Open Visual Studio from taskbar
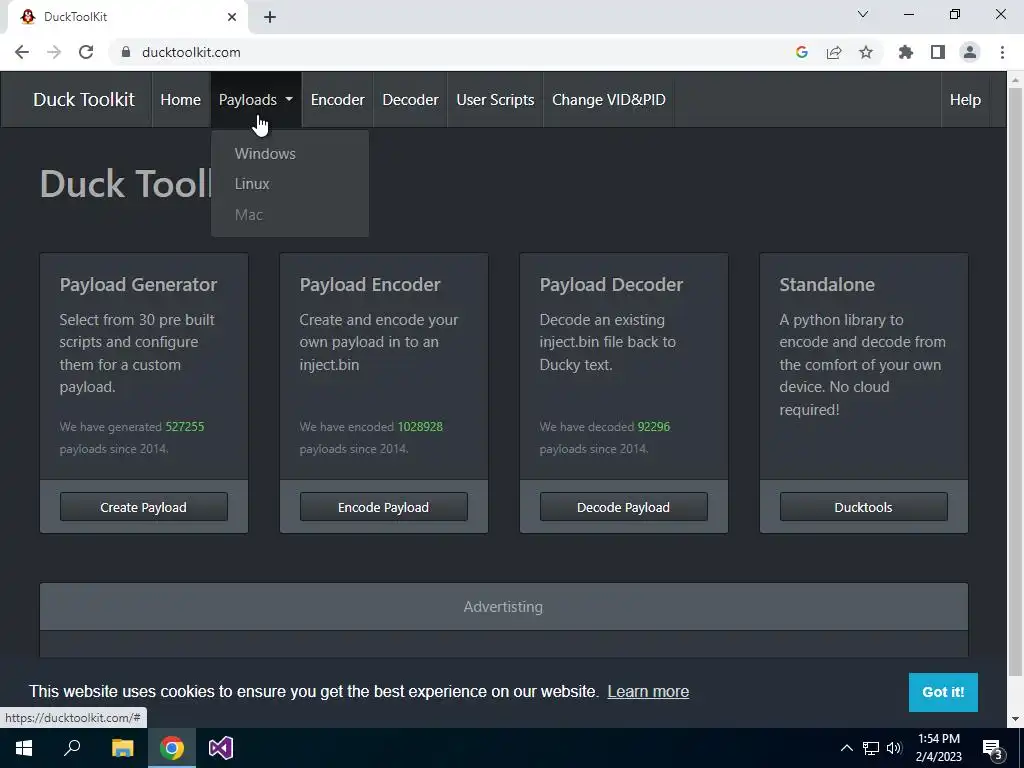The width and height of the screenshot is (1024, 768). point(221,748)
